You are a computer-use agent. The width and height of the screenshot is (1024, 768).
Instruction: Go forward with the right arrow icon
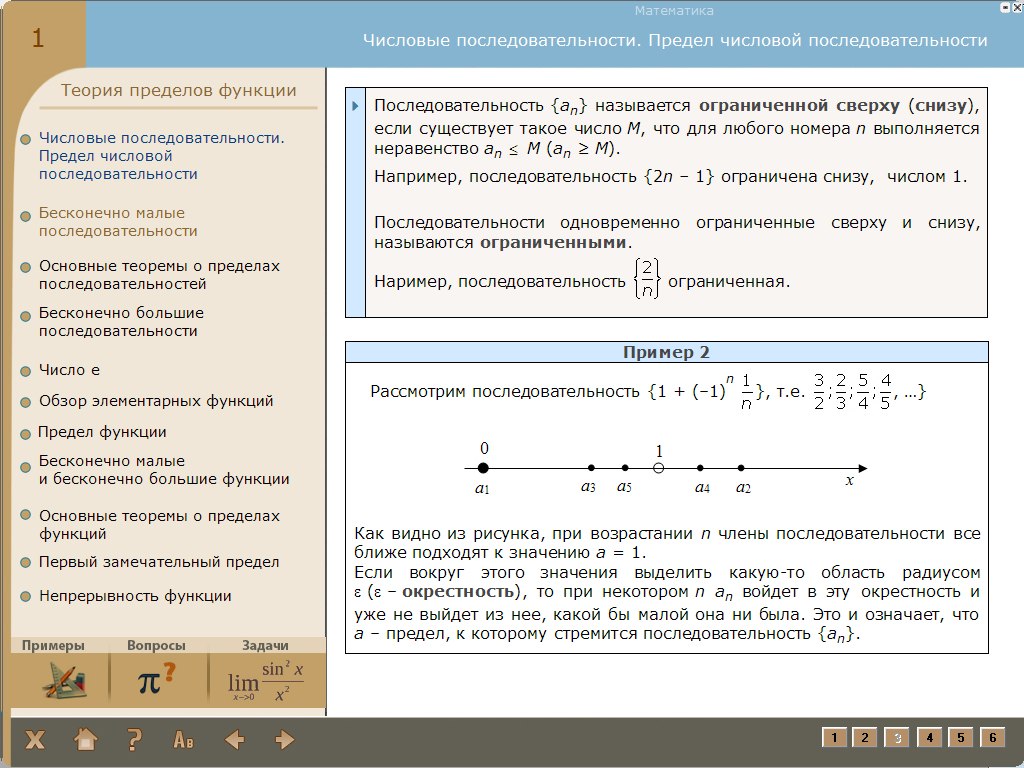[x=285, y=740]
